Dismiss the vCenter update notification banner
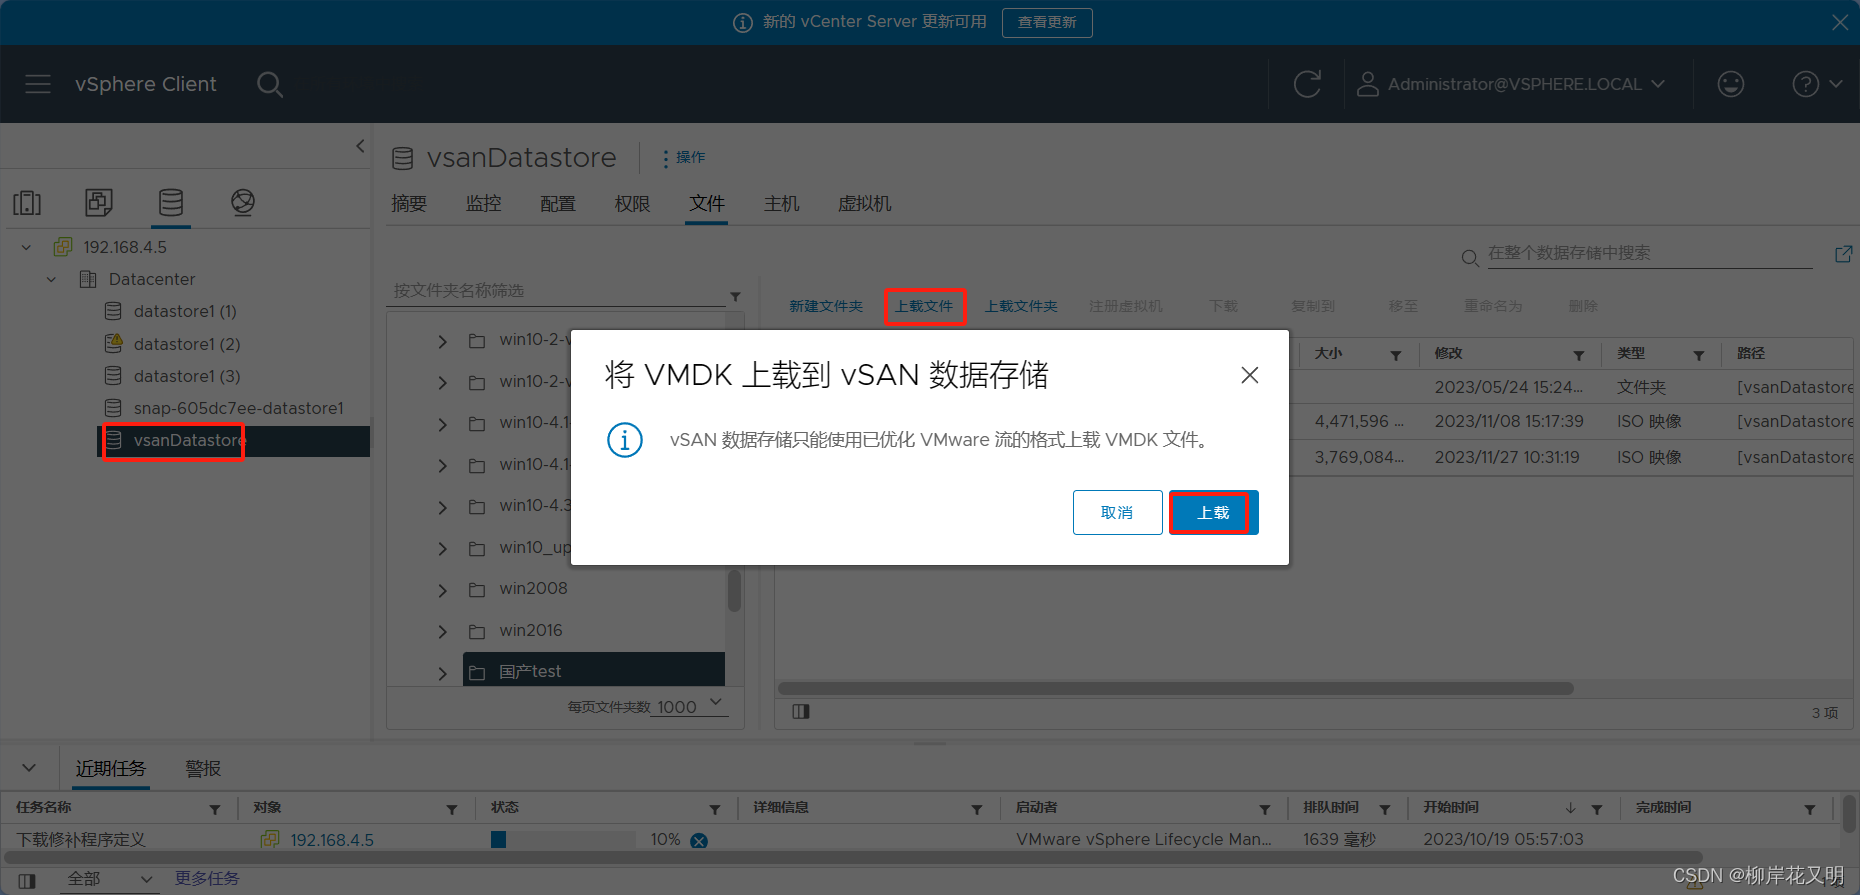The width and height of the screenshot is (1860, 895). pyautogui.click(x=1840, y=22)
